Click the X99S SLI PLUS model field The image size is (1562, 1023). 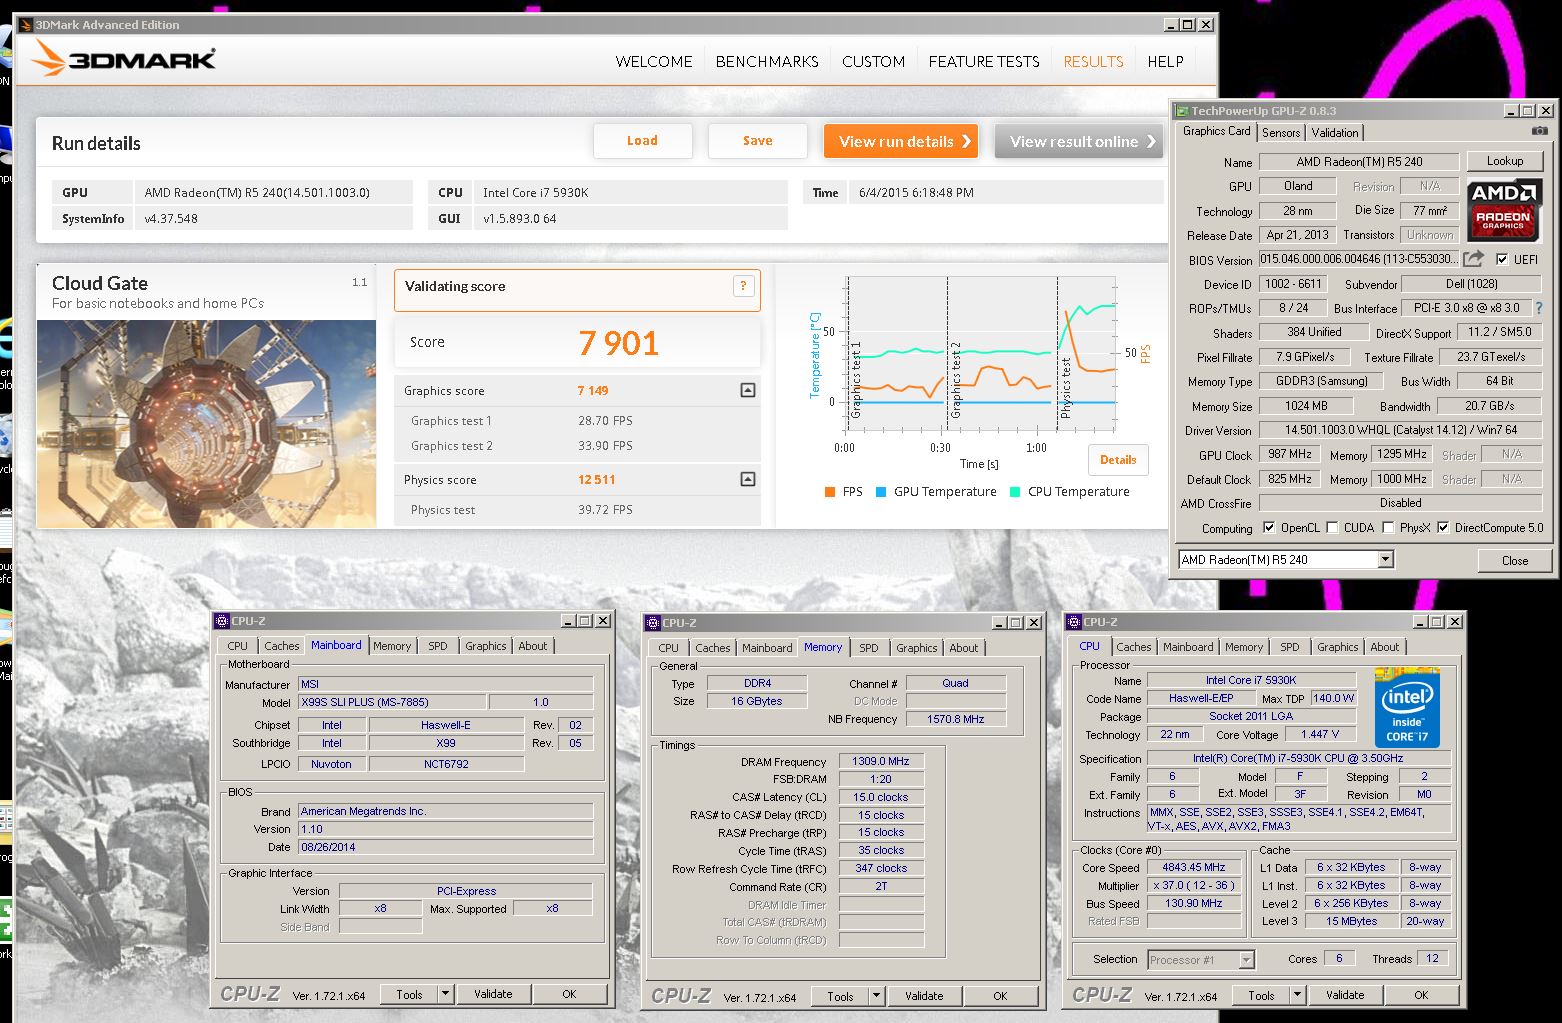pyautogui.click(x=392, y=702)
